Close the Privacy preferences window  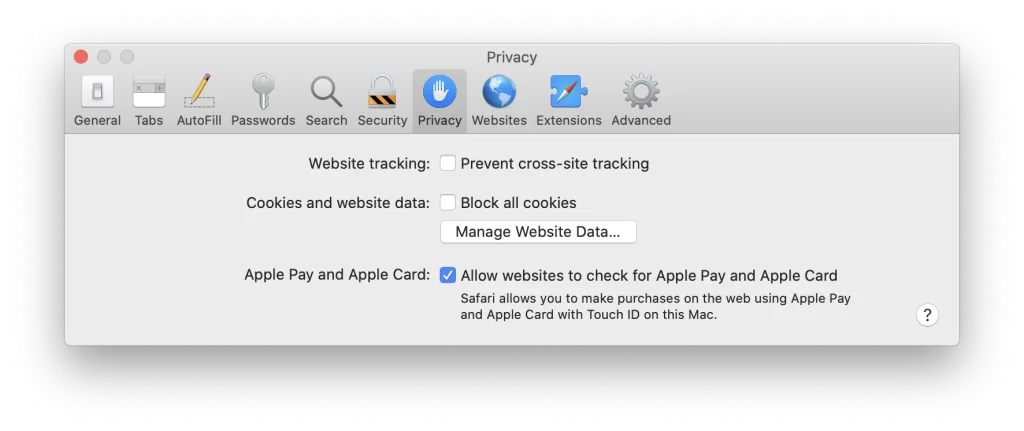[x=81, y=57]
